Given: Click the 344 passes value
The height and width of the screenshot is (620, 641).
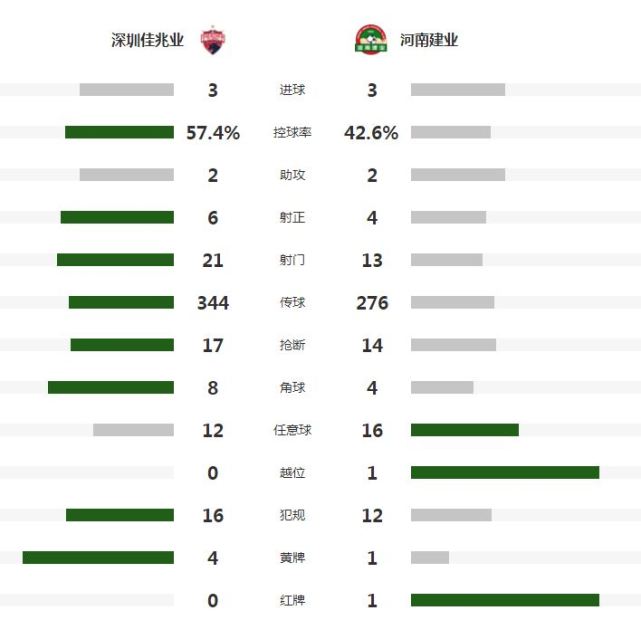Looking at the screenshot, I should click(x=213, y=303).
